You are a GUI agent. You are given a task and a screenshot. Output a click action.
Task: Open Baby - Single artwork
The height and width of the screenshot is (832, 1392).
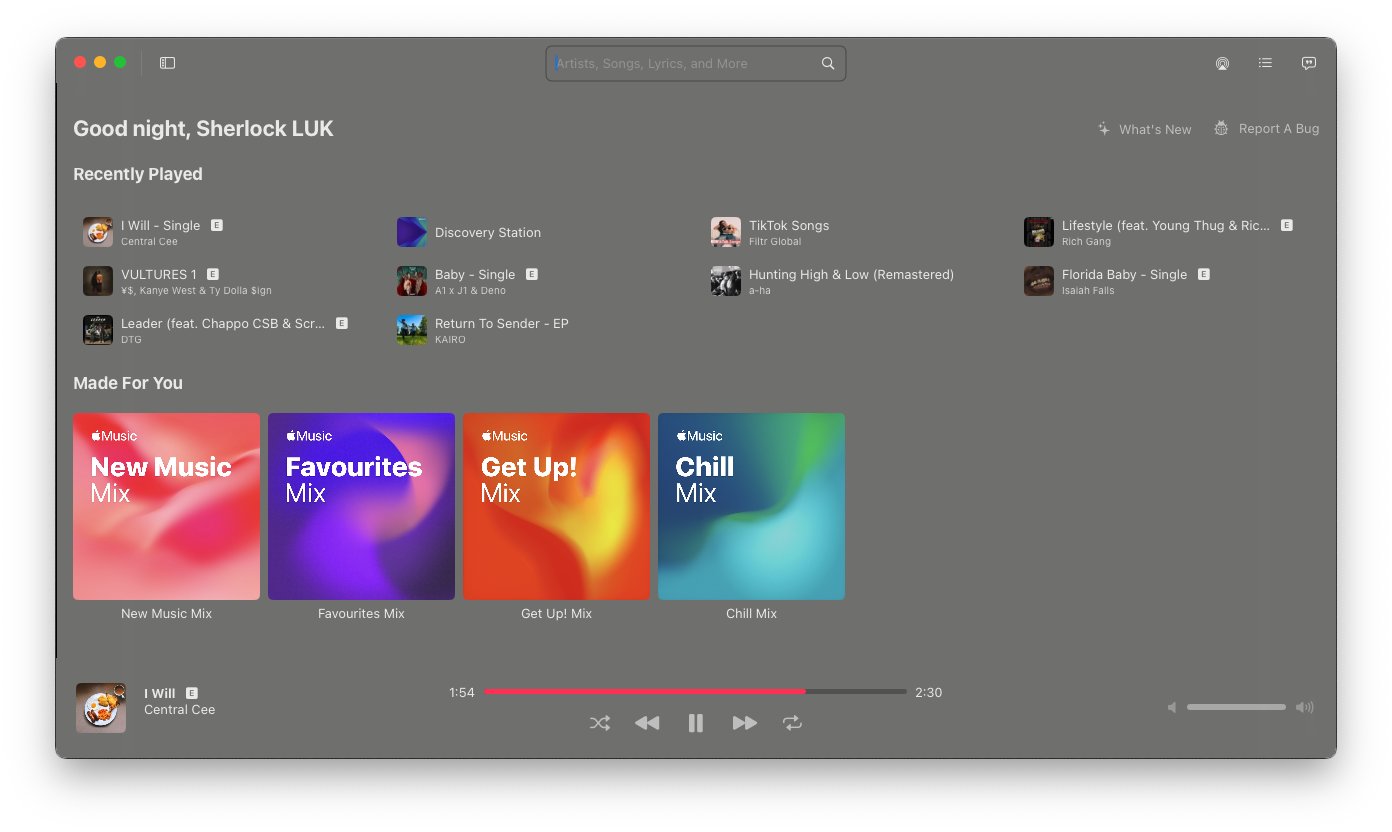tap(412, 281)
